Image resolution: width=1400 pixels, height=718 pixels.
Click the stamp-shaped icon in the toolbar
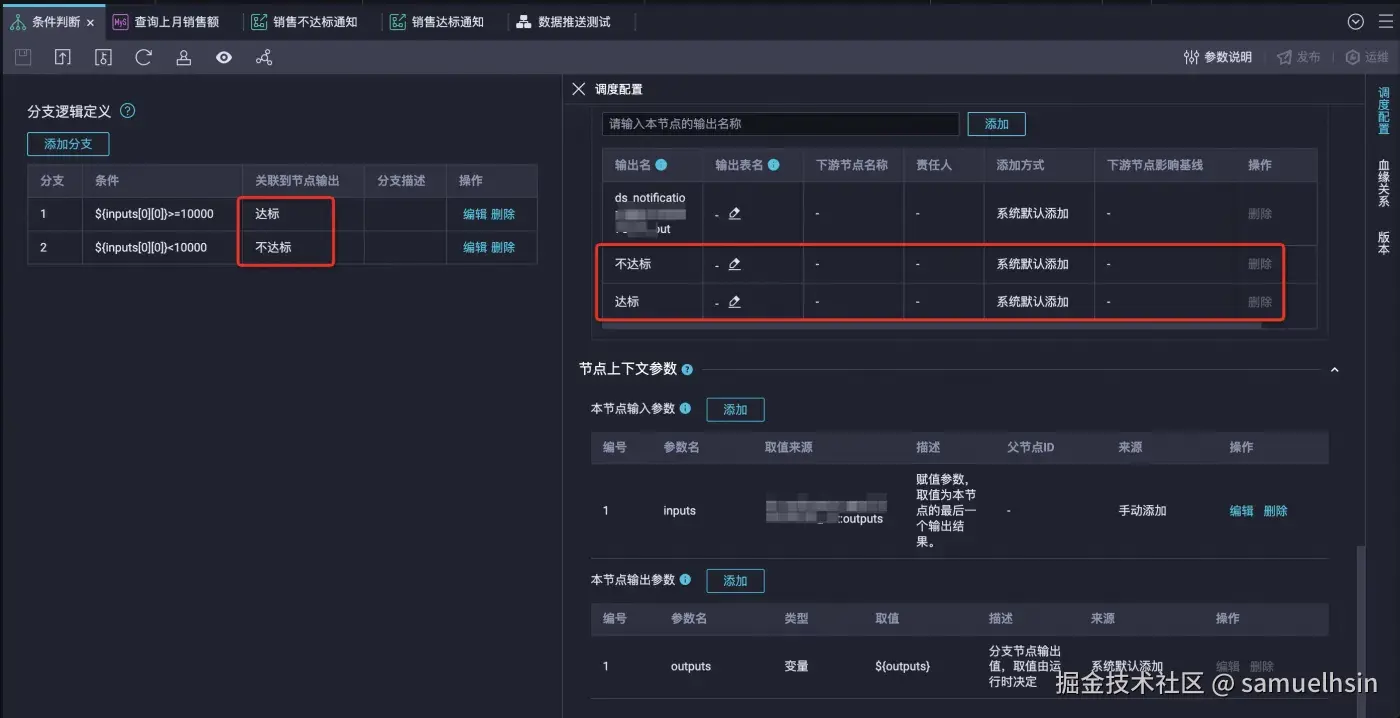[x=184, y=58]
